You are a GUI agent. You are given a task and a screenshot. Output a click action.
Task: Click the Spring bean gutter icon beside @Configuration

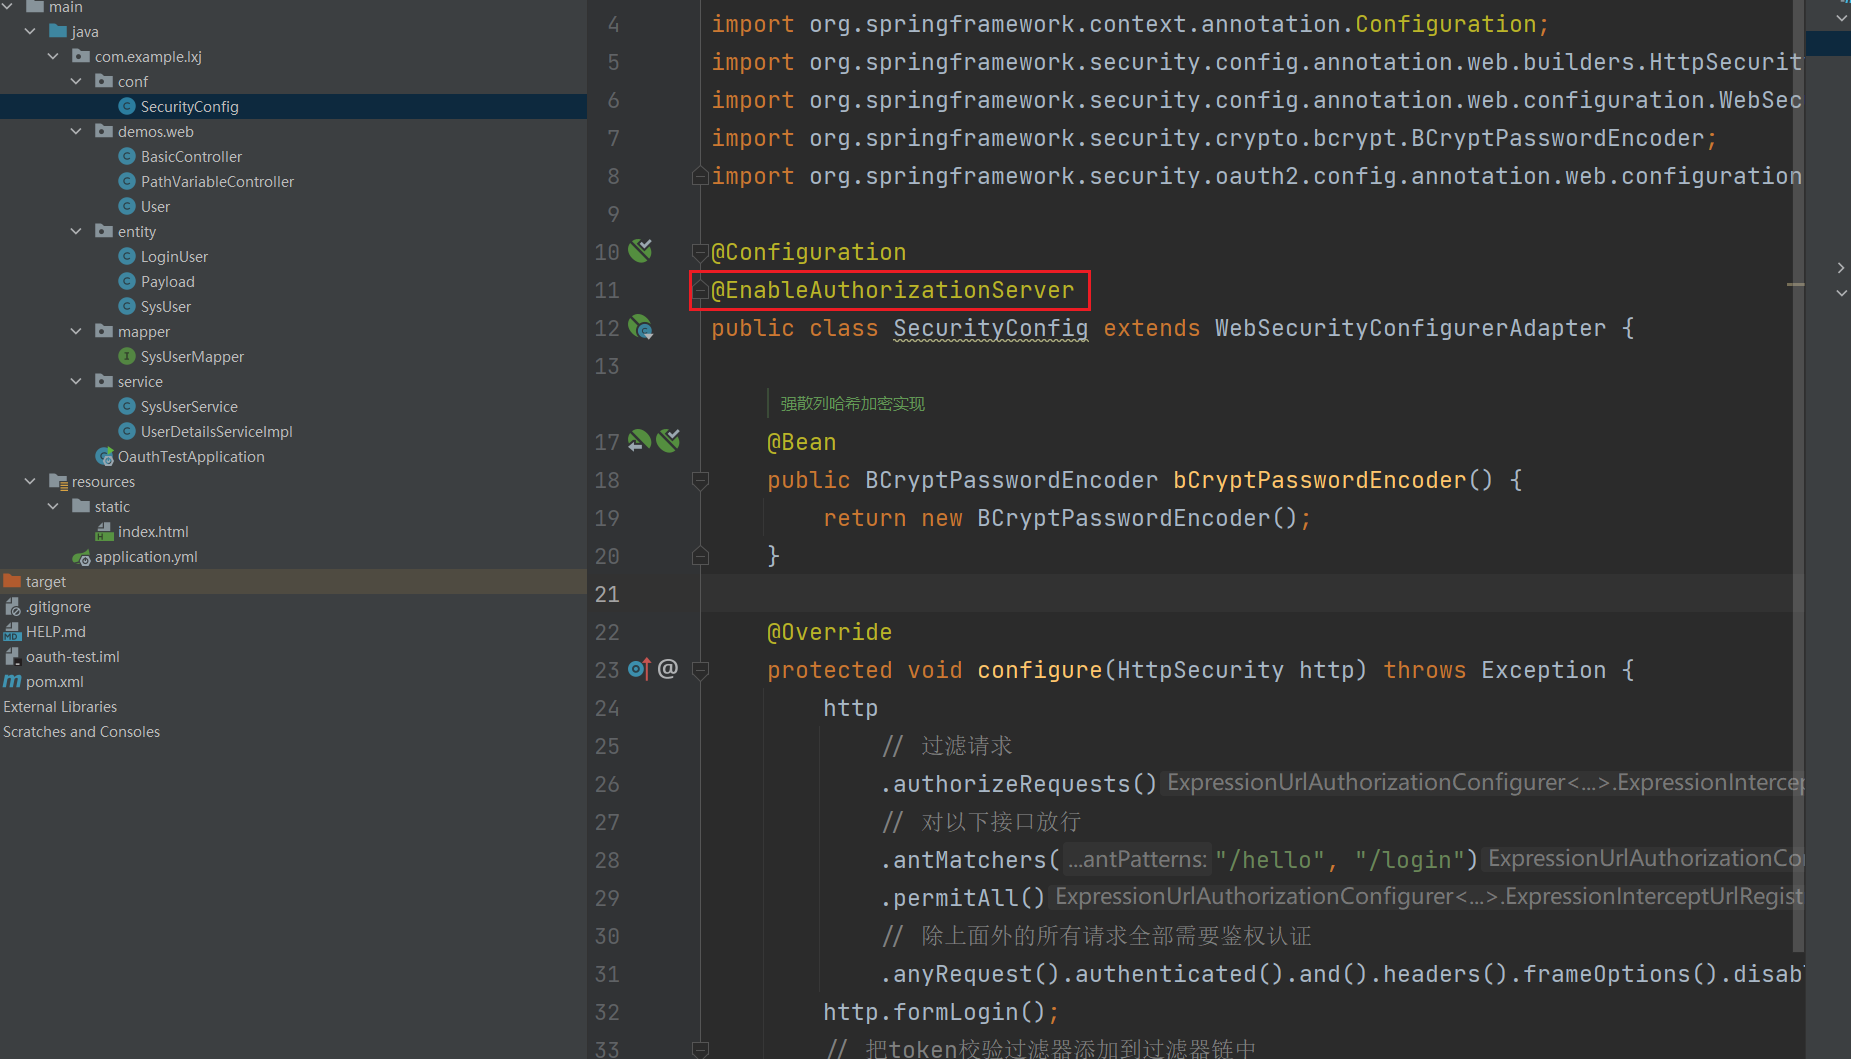click(x=640, y=251)
